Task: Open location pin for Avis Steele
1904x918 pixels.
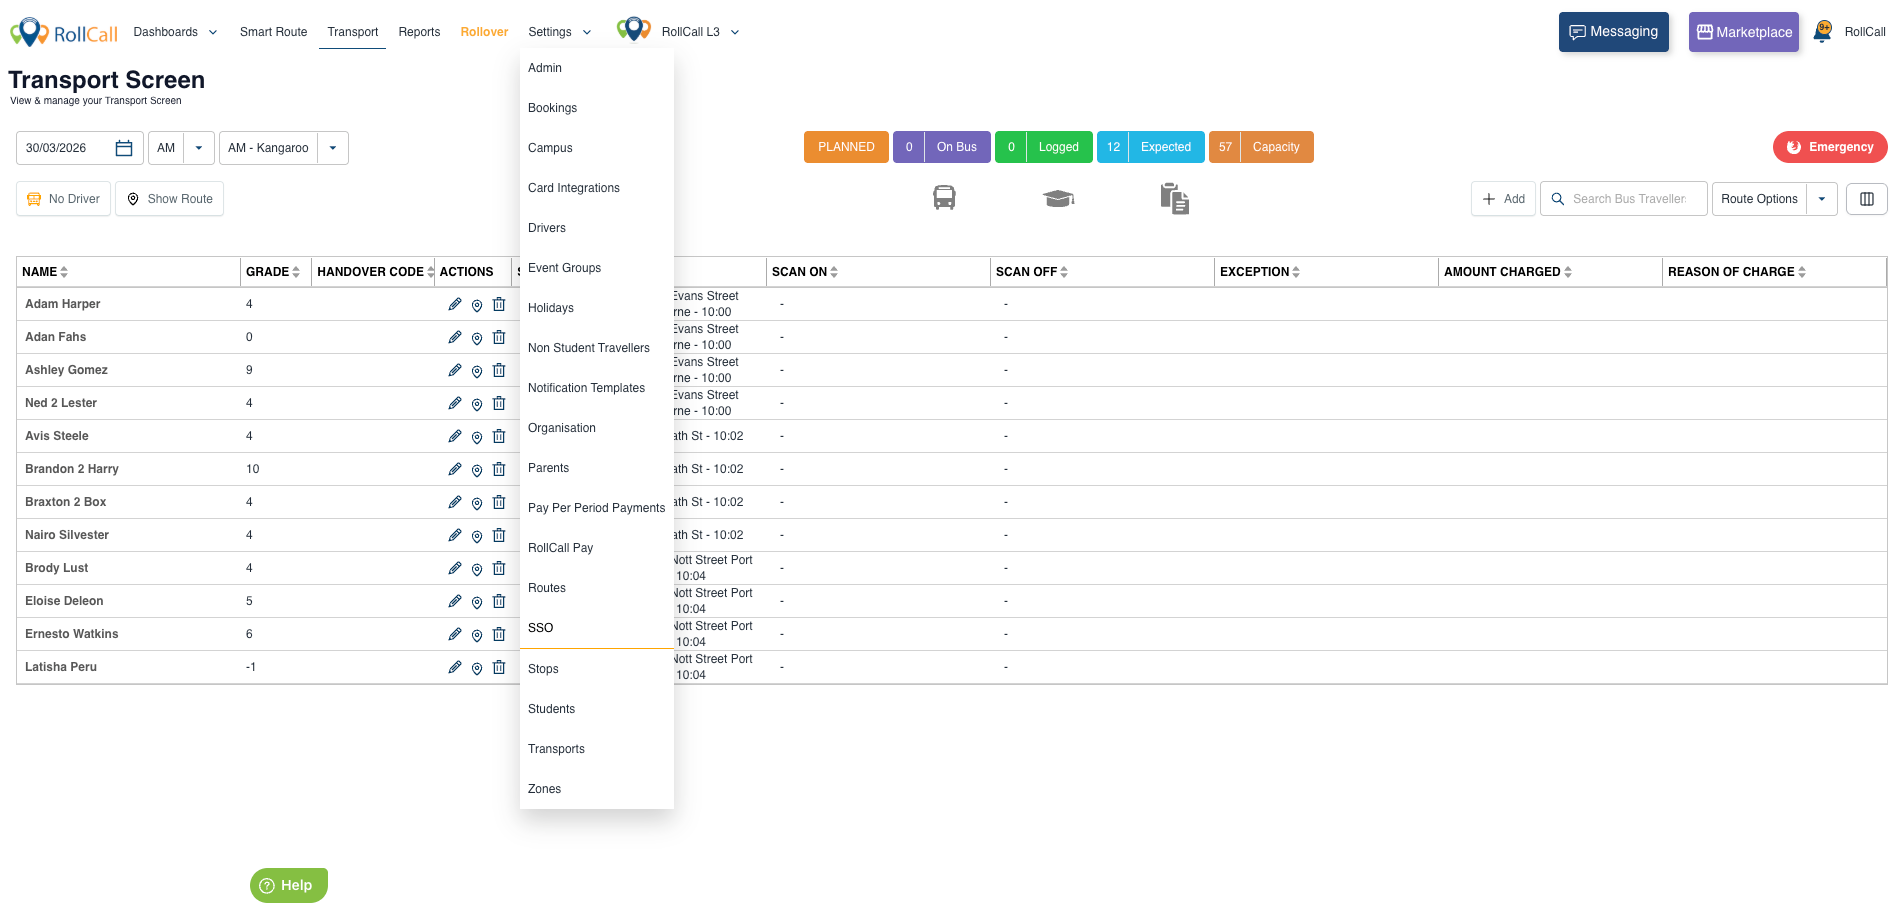Action: (477, 437)
